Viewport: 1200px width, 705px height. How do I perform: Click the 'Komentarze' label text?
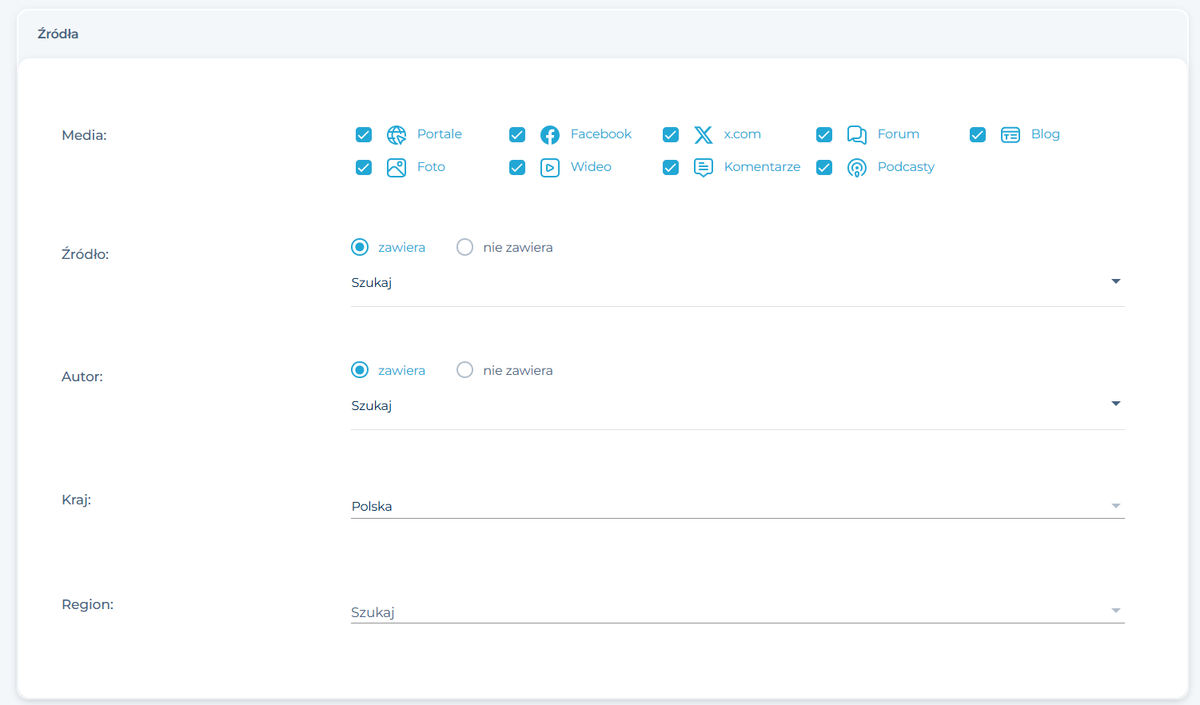point(762,167)
